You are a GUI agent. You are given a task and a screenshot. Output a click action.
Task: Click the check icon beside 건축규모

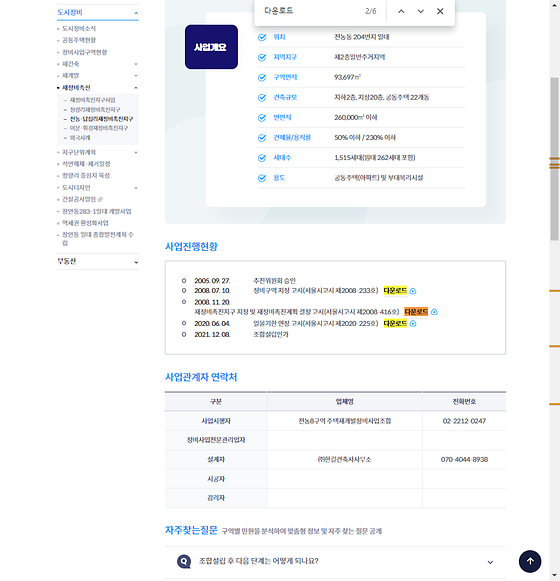262,97
